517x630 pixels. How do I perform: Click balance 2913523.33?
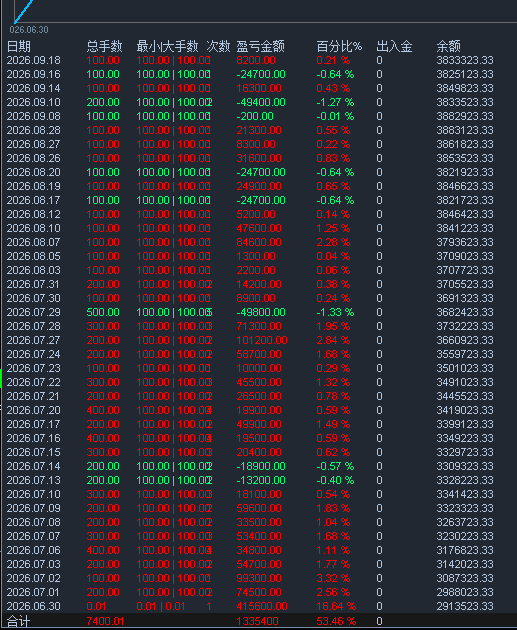click(465, 606)
